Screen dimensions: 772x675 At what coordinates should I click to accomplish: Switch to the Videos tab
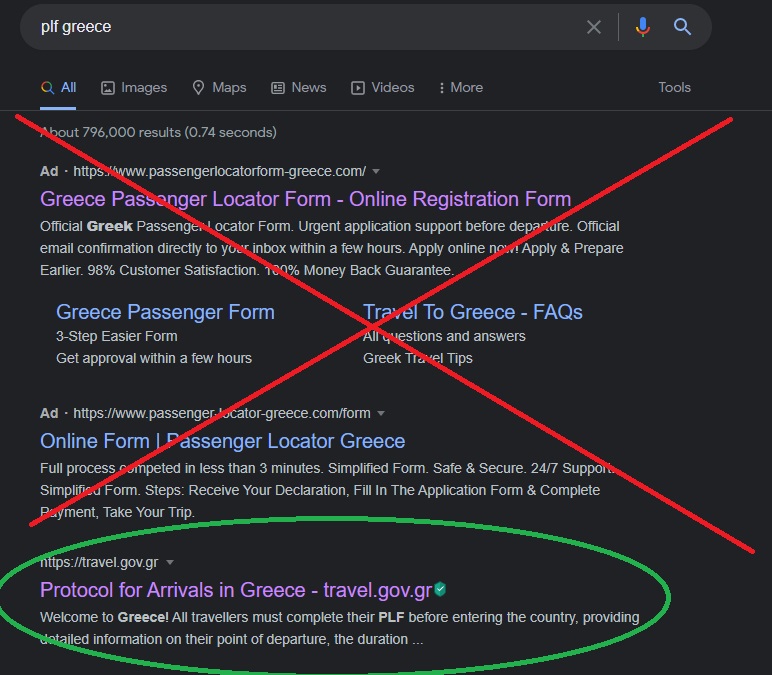[383, 88]
